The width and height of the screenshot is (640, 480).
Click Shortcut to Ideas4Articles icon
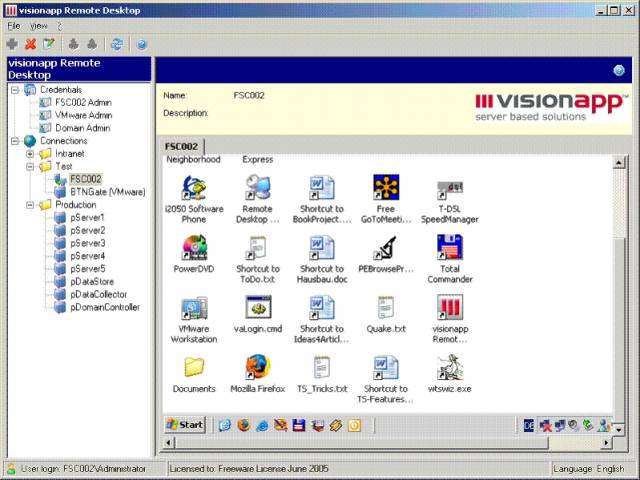(x=322, y=307)
